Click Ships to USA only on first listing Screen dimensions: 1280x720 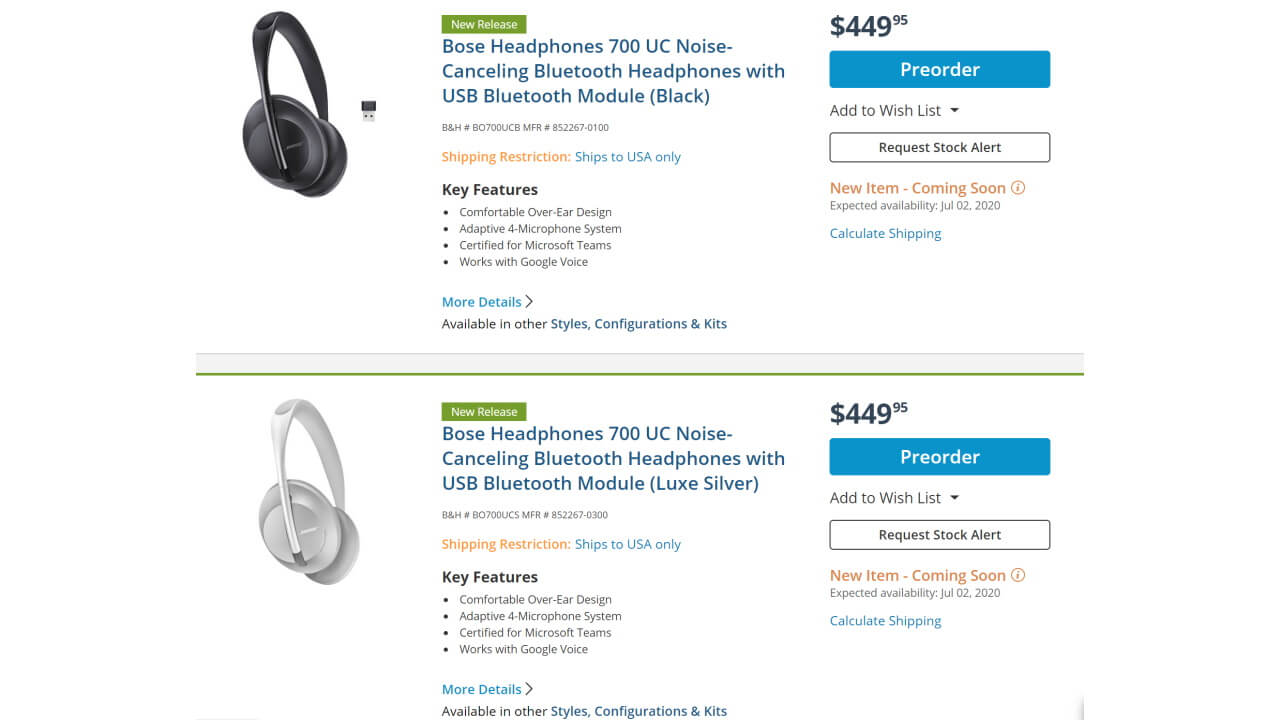(627, 157)
